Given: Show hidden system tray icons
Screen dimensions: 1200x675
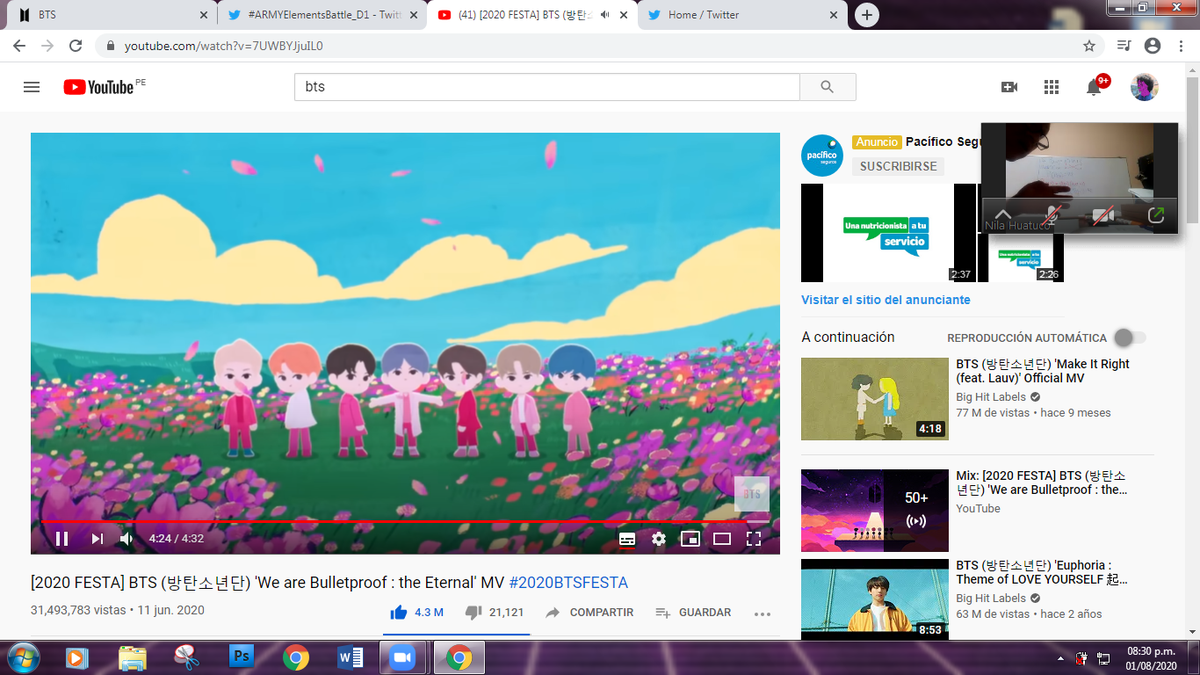Looking at the screenshot, I should pyautogui.click(x=1060, y=658).
